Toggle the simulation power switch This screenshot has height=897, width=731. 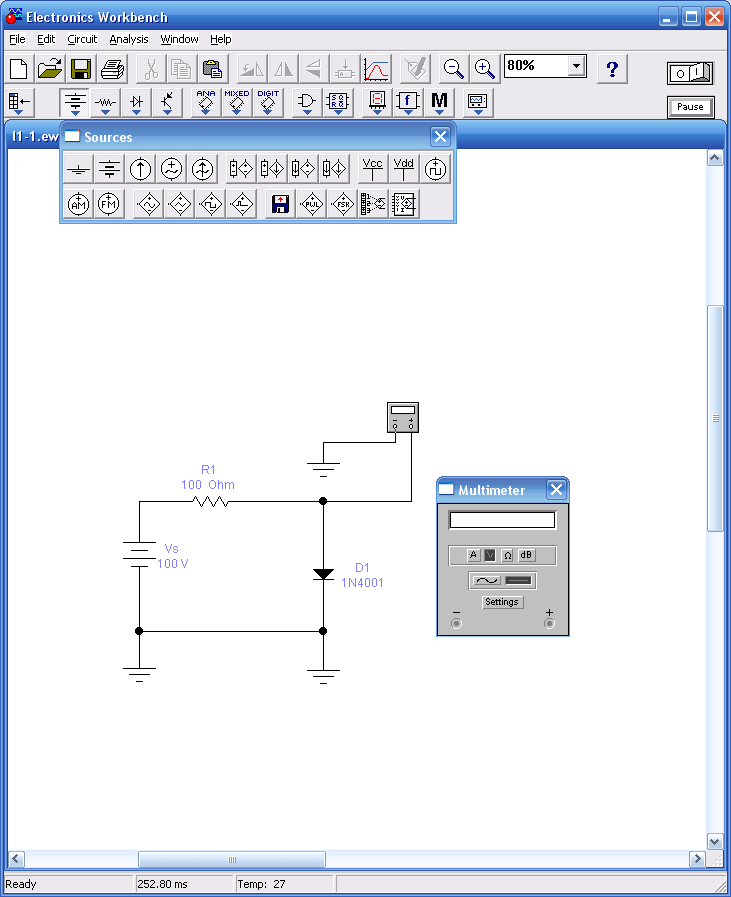pos(690,73)
